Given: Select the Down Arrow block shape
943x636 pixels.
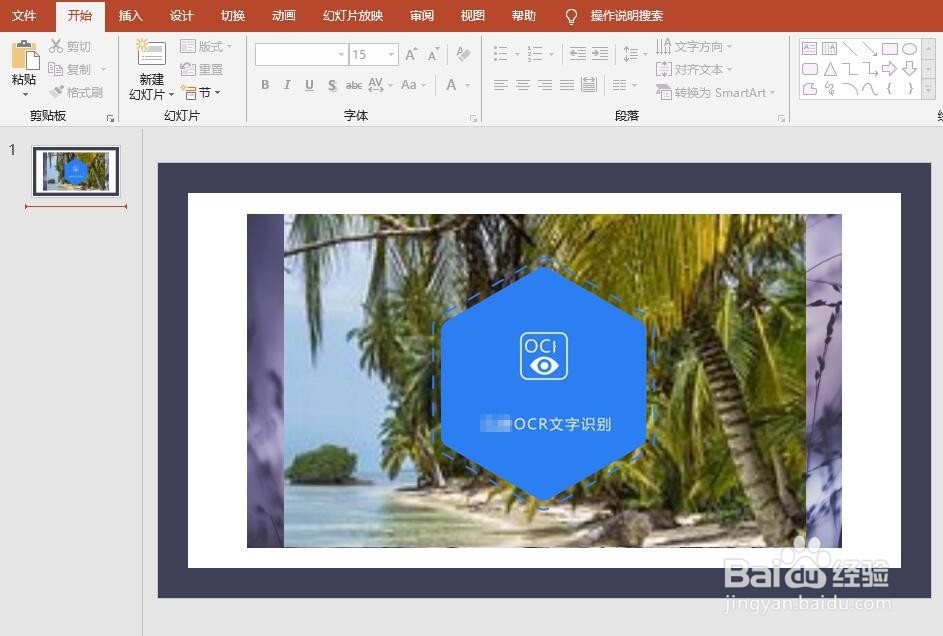Looking at the screenshot, I should click(x=909, y=69).
